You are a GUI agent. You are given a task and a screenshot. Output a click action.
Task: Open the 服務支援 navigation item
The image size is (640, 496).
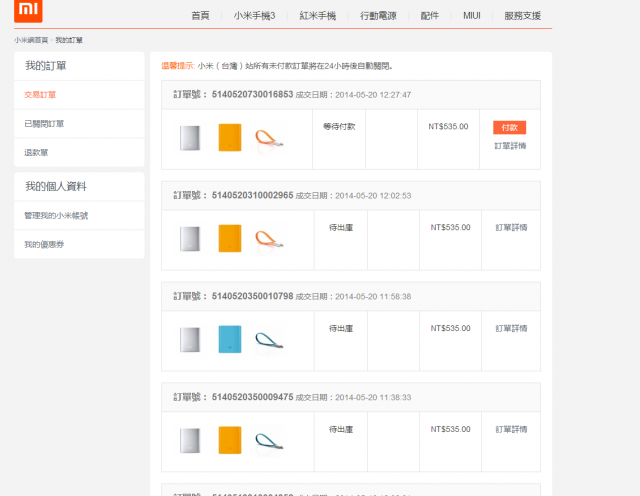[x=522, y=16]
